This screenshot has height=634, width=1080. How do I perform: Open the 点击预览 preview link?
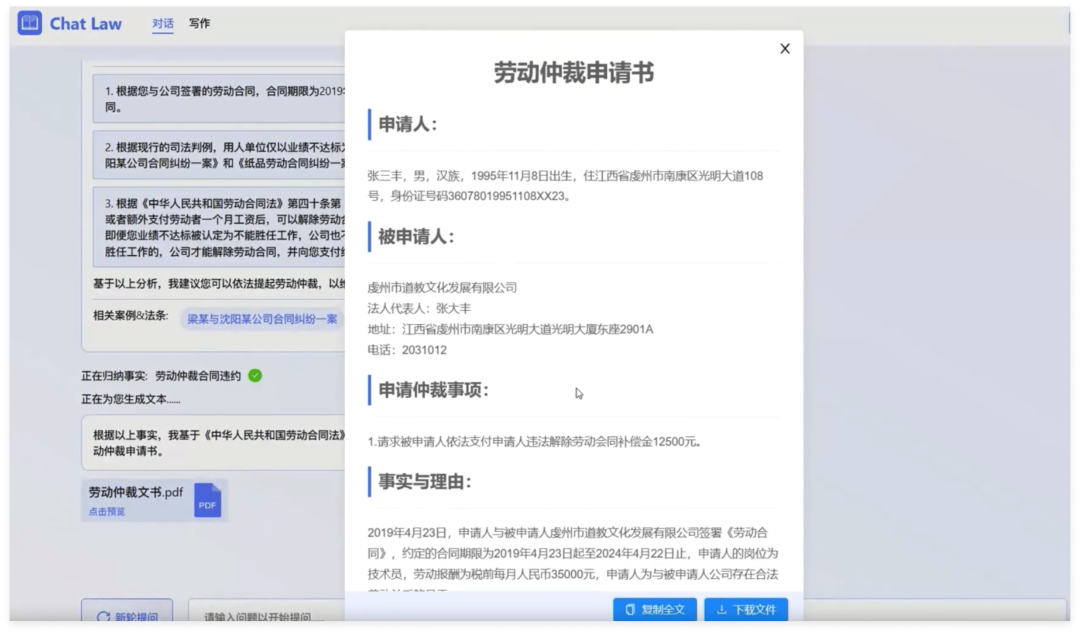pyautogui.click(x=107, y=512)
